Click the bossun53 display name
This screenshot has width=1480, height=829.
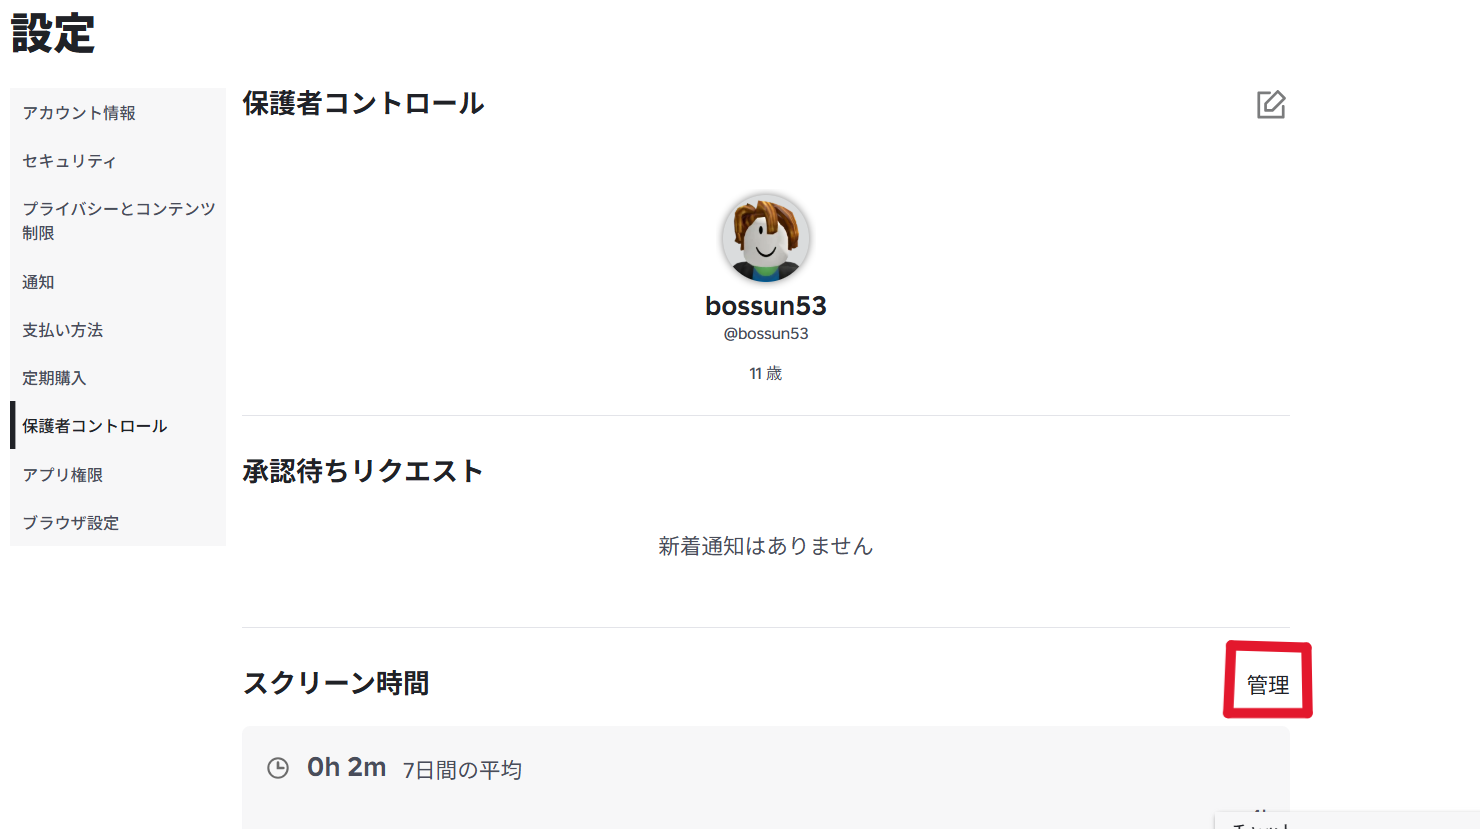[x=766, y=306]
